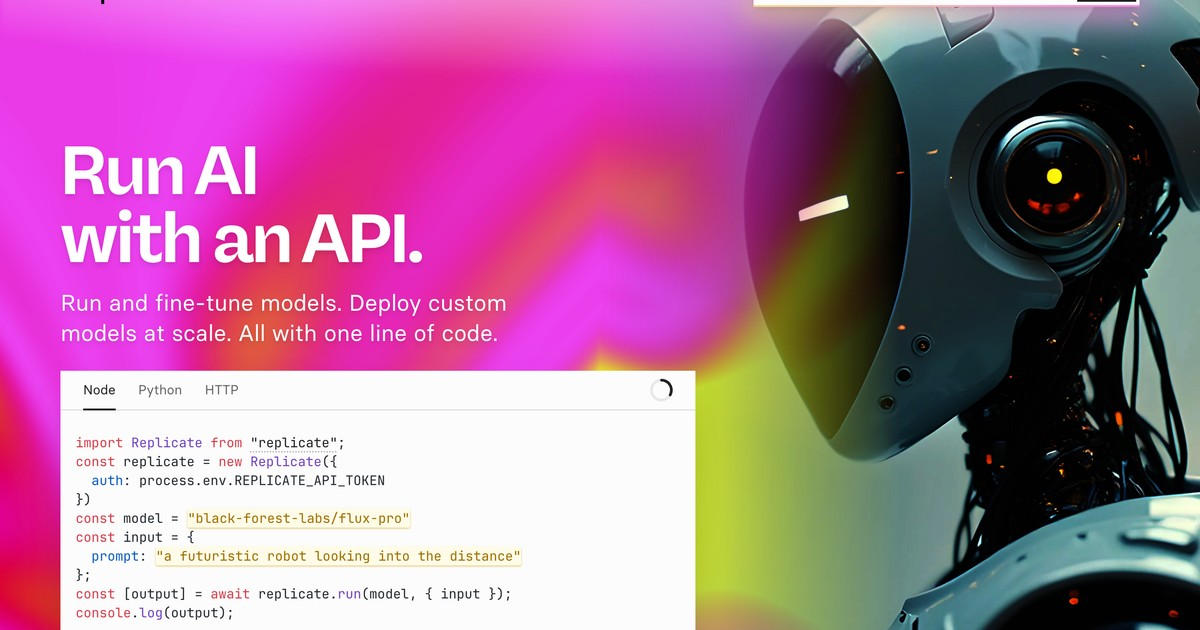The image size is (1200, 630).
Task: Click the auth: process.env.REPLICATE_API_TOKEN line
Action: (x=238, y=480)
